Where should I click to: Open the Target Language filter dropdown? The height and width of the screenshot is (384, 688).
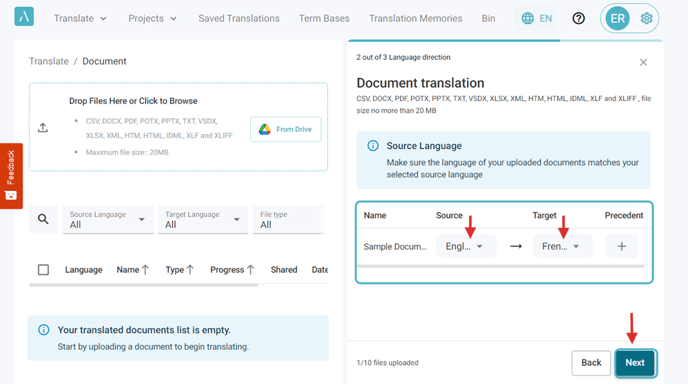(x=203, y=219)
